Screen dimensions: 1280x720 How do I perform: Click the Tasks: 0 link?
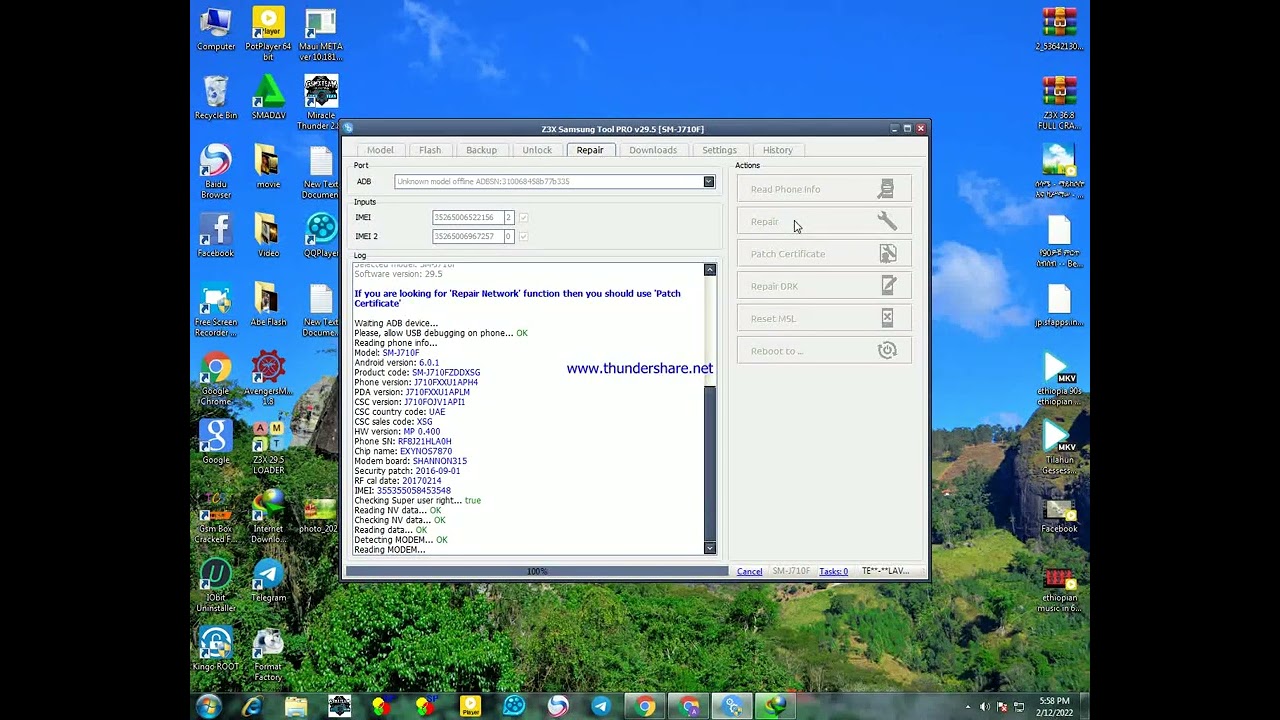pos(833,571)
